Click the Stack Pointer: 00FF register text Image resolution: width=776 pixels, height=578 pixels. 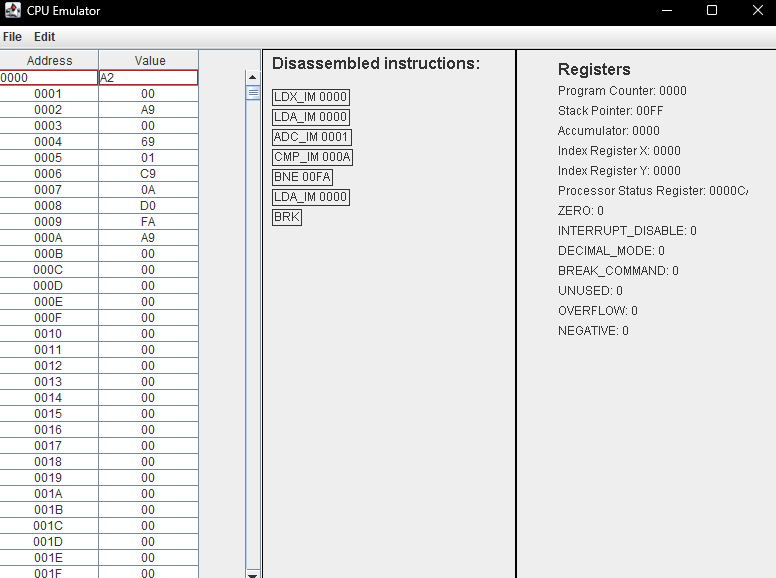tap(610, 111)
